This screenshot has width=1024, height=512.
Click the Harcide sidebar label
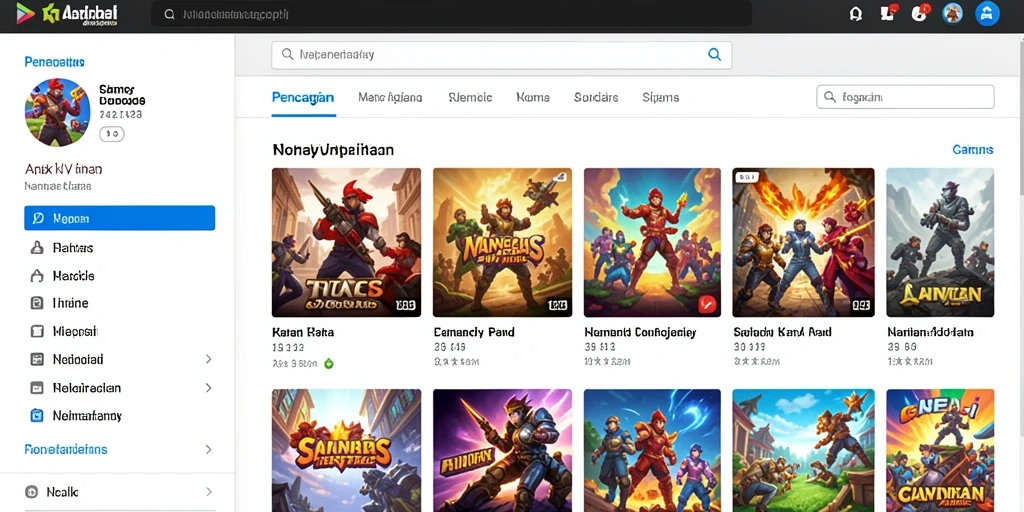tap(73, 276)
